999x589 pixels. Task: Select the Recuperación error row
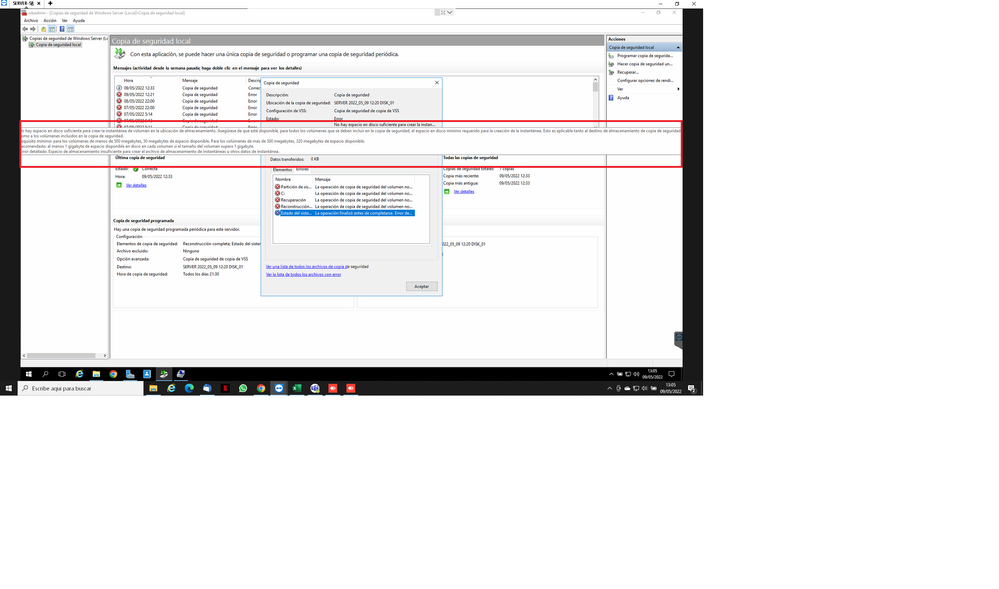344,200
